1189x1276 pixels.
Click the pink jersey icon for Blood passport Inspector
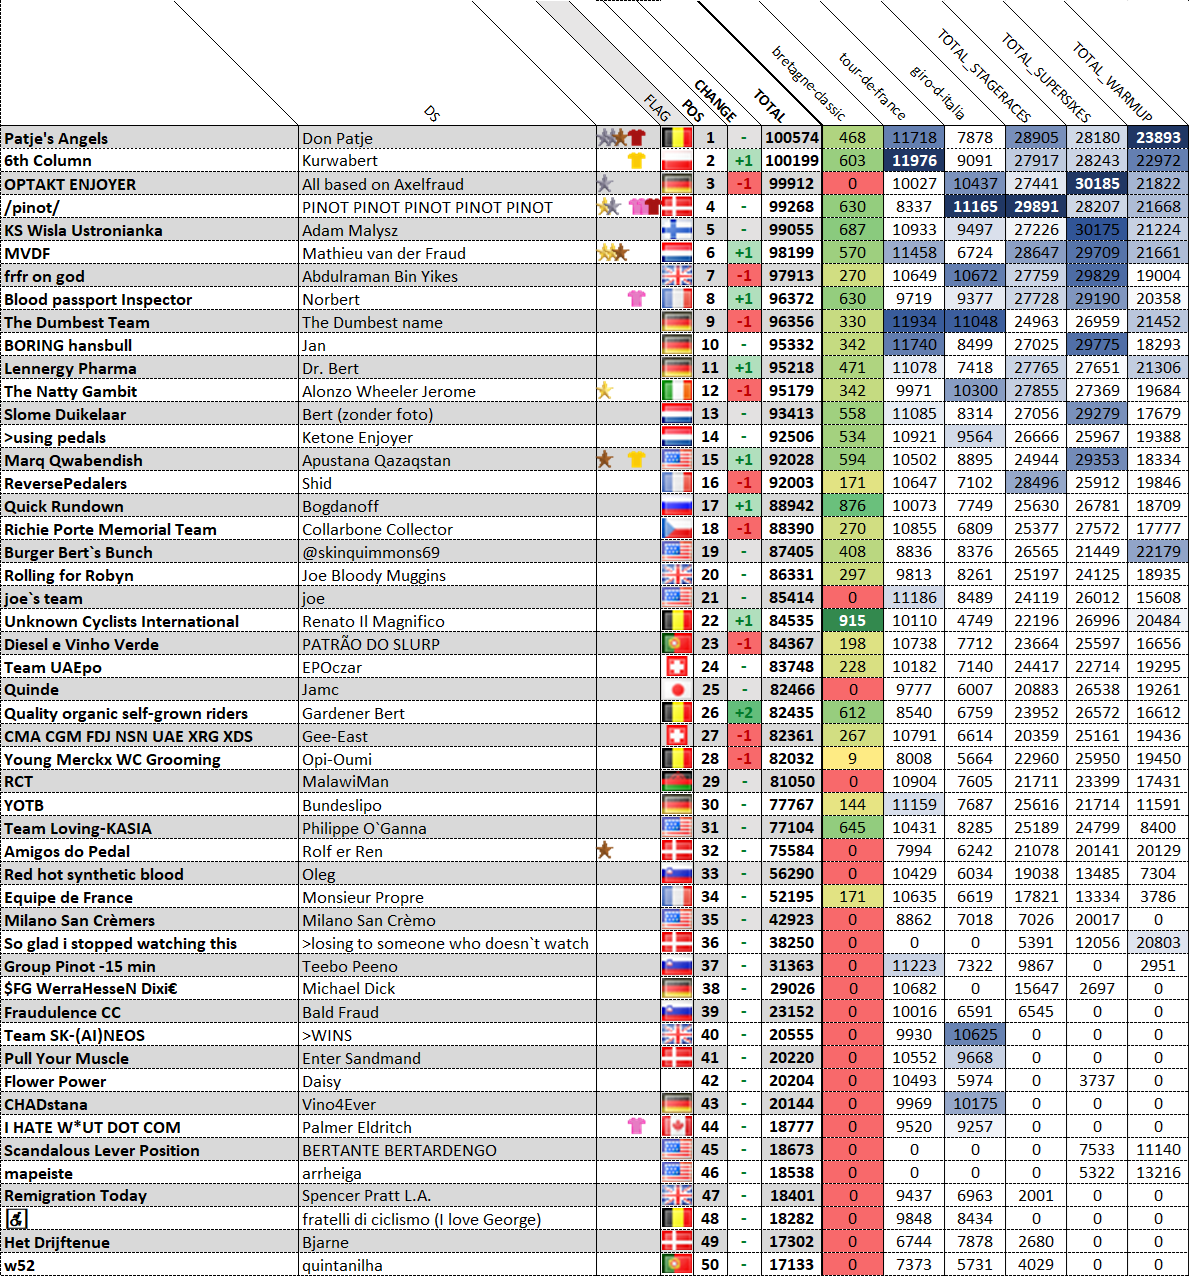pos(636,298)
